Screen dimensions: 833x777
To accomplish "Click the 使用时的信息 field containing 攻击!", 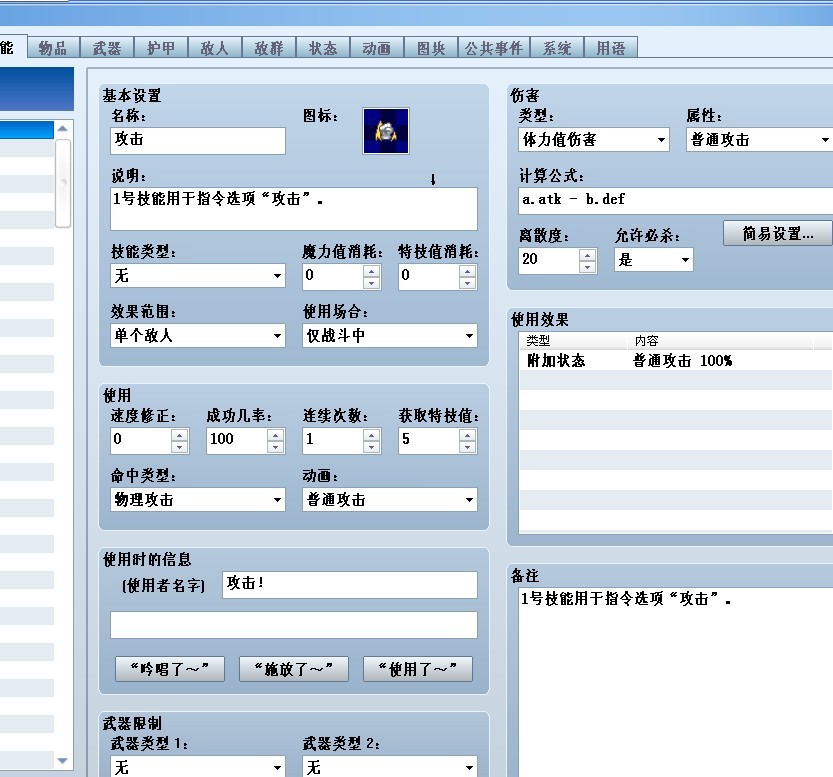I will pyautogui.click(x=350, y=585).
